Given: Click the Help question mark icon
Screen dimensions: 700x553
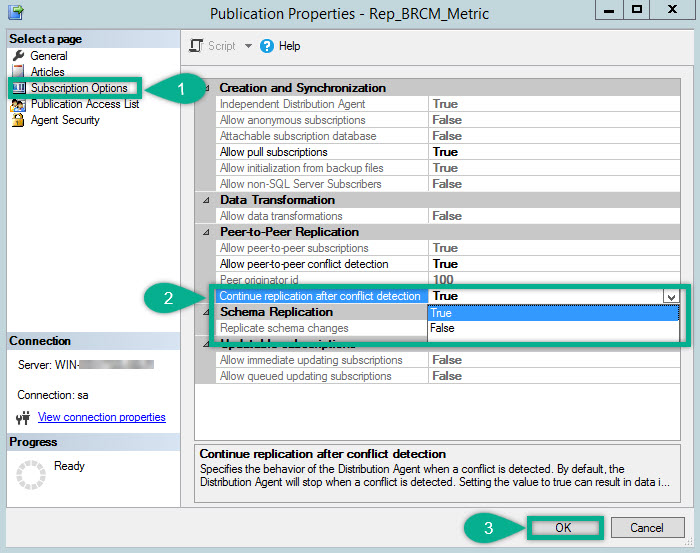Looking at the screenshot, I should [x=267, y=46].
